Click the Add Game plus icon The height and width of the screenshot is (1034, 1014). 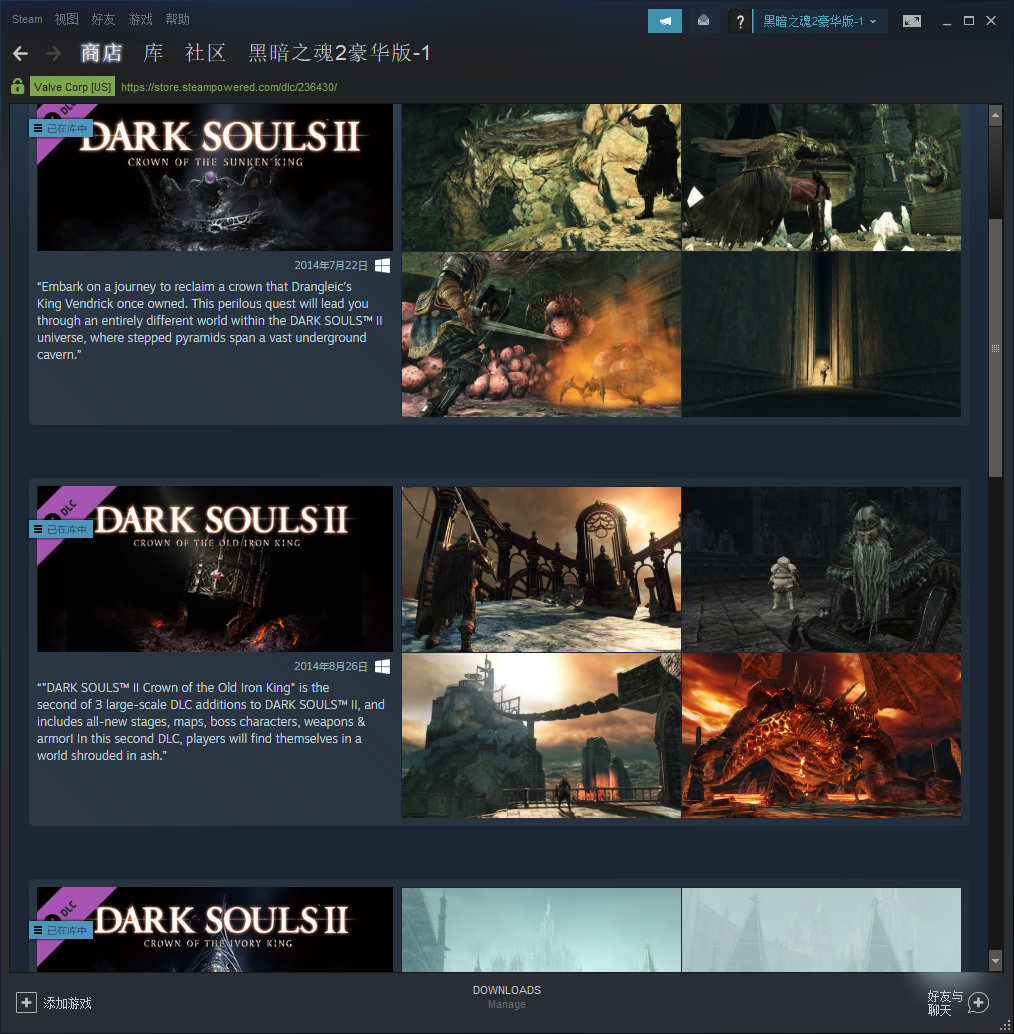pyautogui.click(x=27, y=1002)
